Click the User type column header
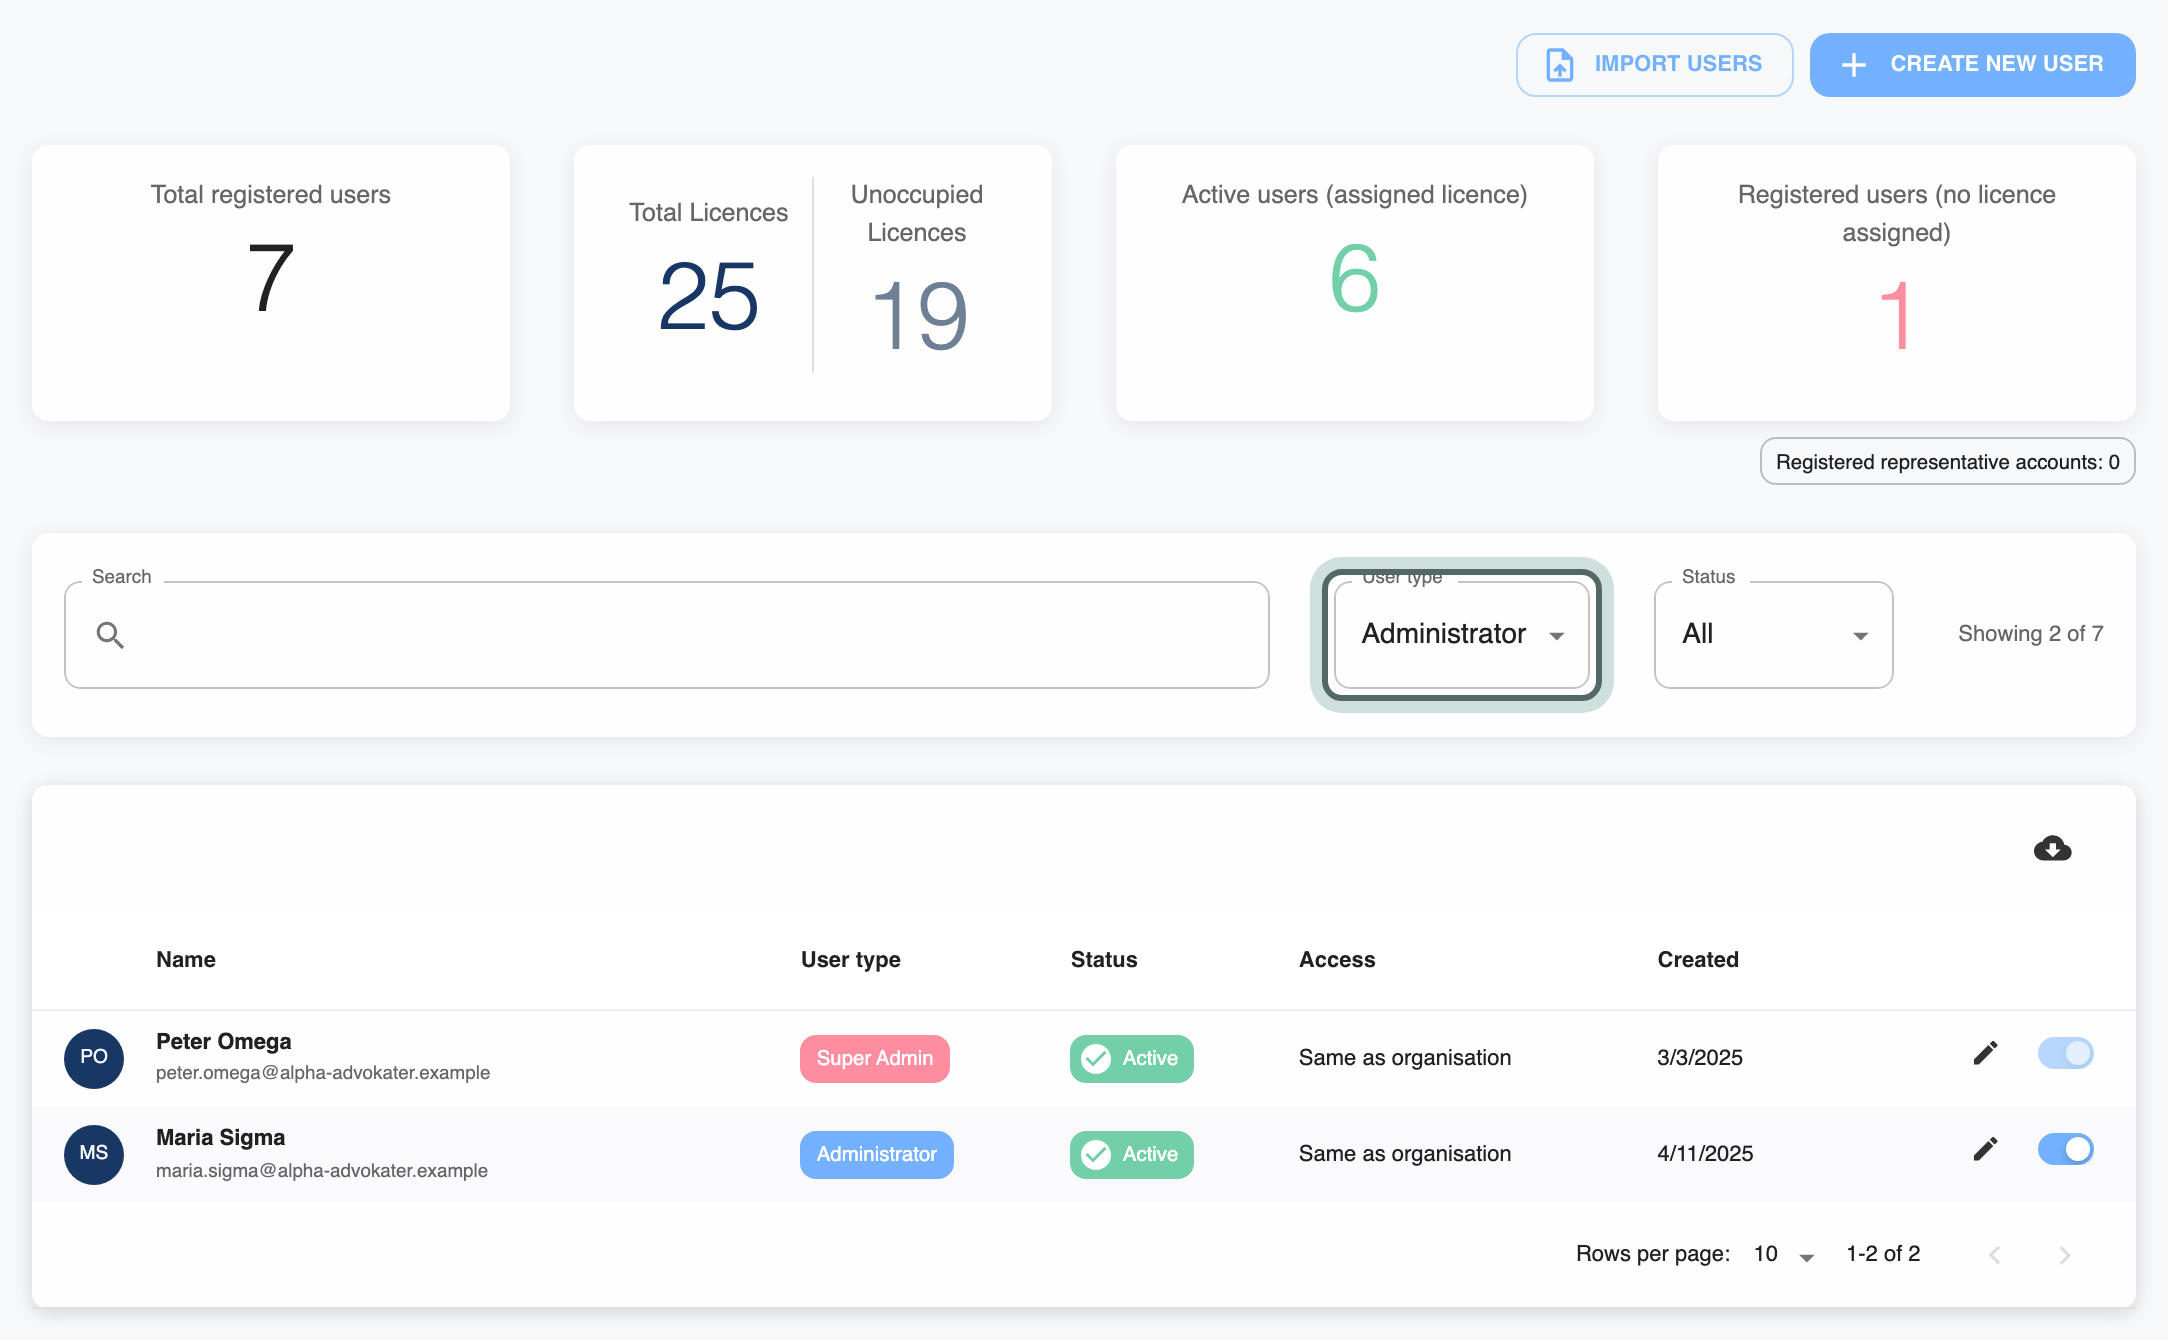 (850, 959)
